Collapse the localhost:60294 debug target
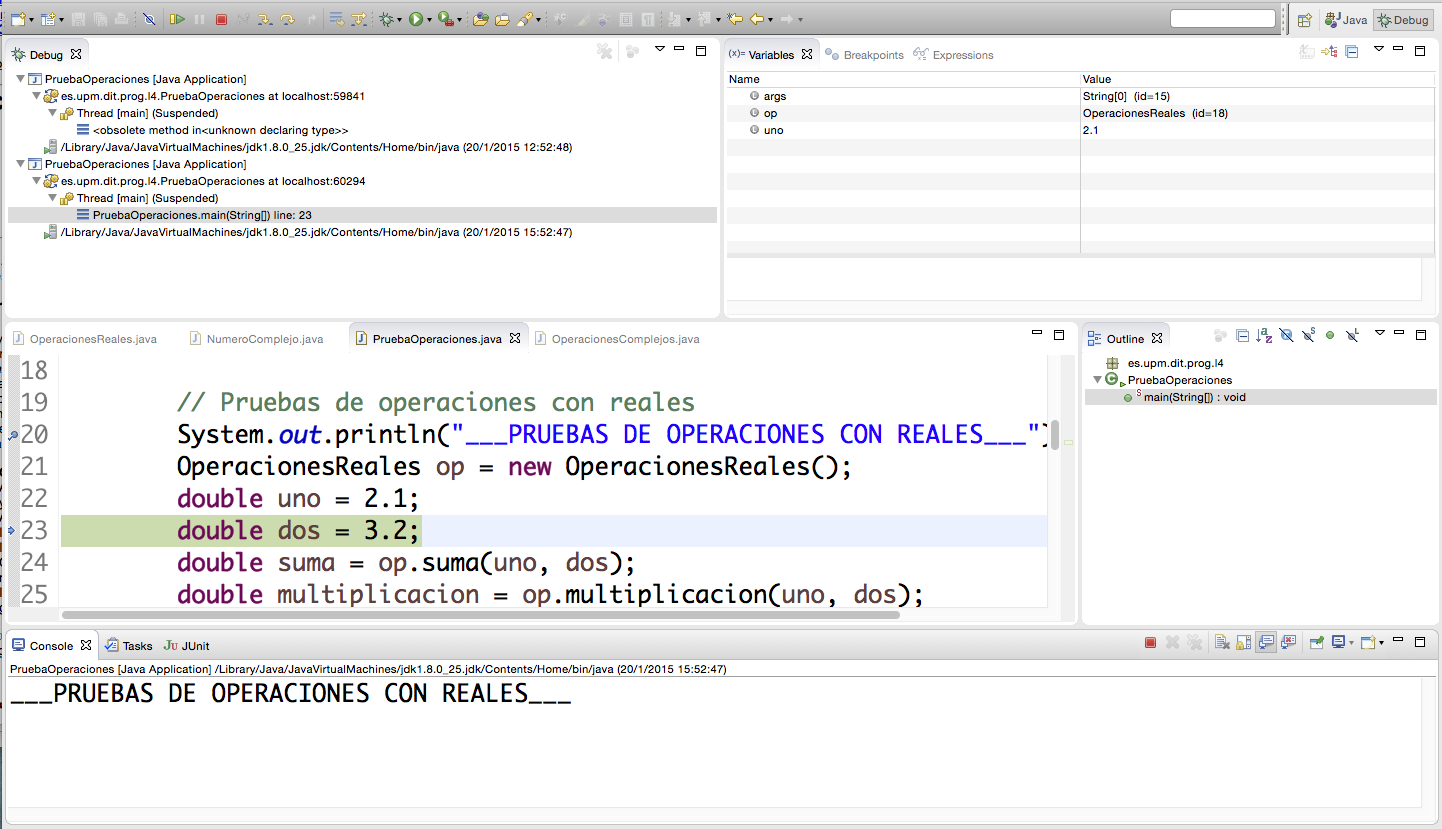The height and width of the screenshot is (829, 1442). [x=36, y=181]
